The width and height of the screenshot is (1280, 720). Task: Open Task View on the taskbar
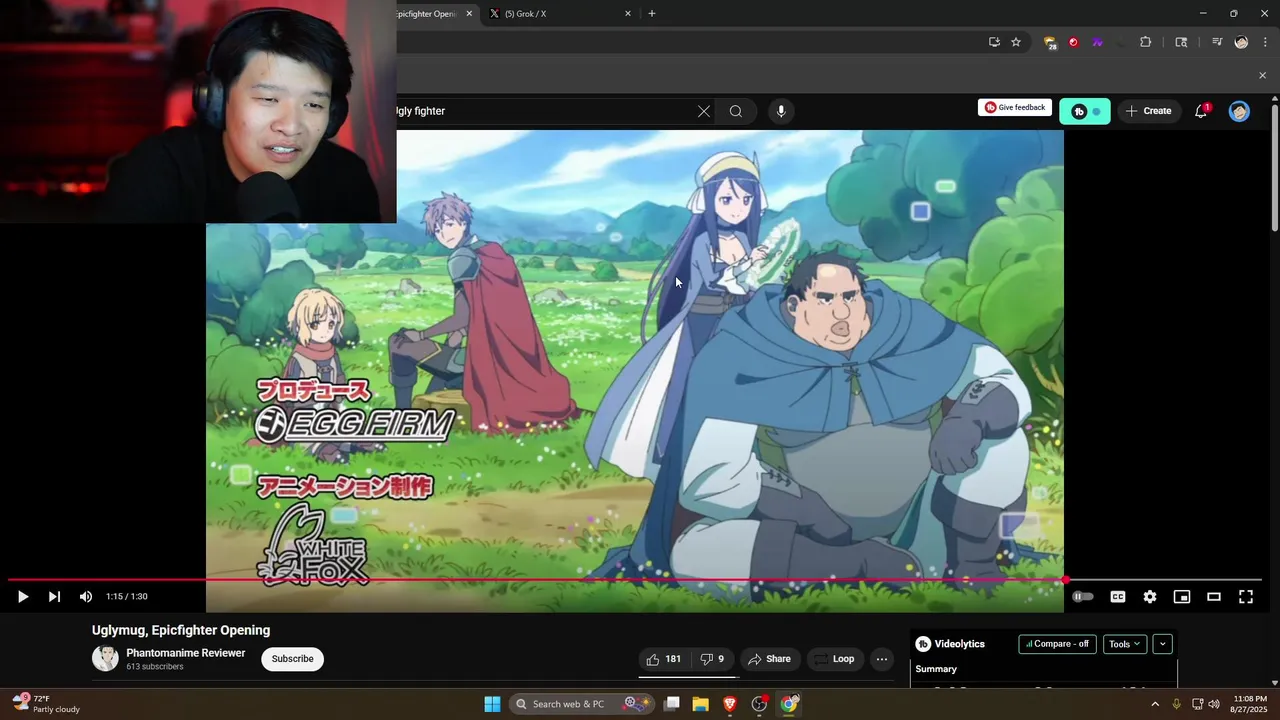coord(672,704)
